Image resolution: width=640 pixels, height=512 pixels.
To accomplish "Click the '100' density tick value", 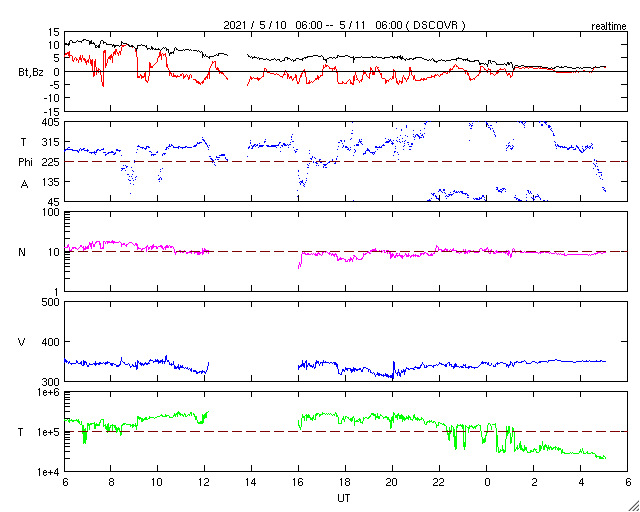I will [51, 212].
